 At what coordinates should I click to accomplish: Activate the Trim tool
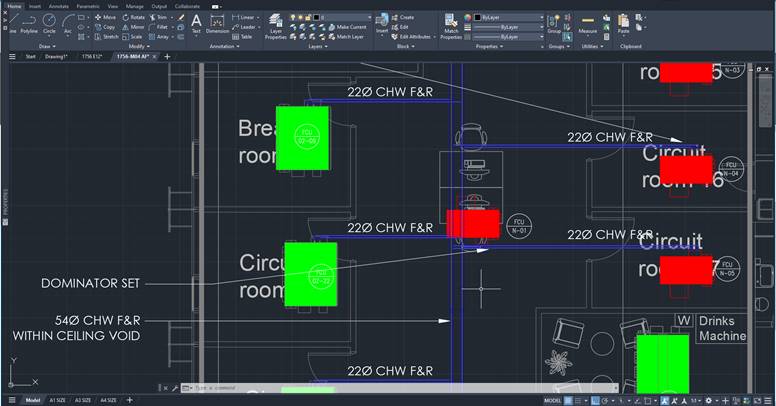click(x=159, y=17)
